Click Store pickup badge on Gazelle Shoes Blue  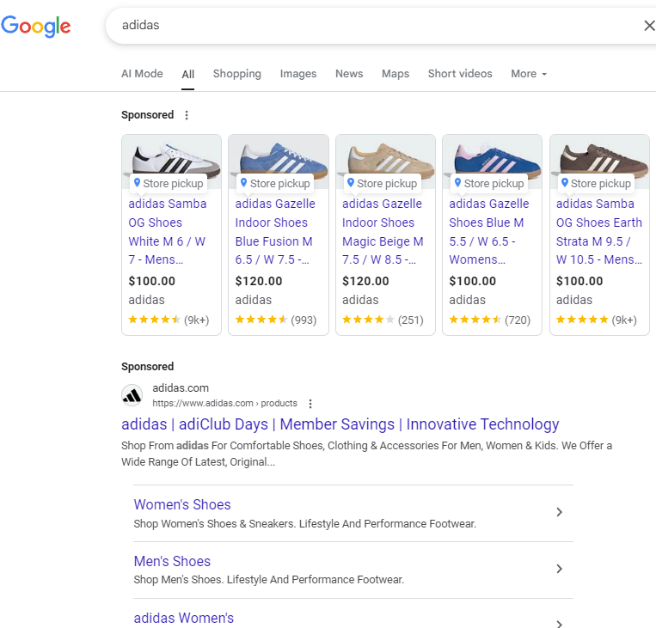pyautogui.click(x=489, y=183)
